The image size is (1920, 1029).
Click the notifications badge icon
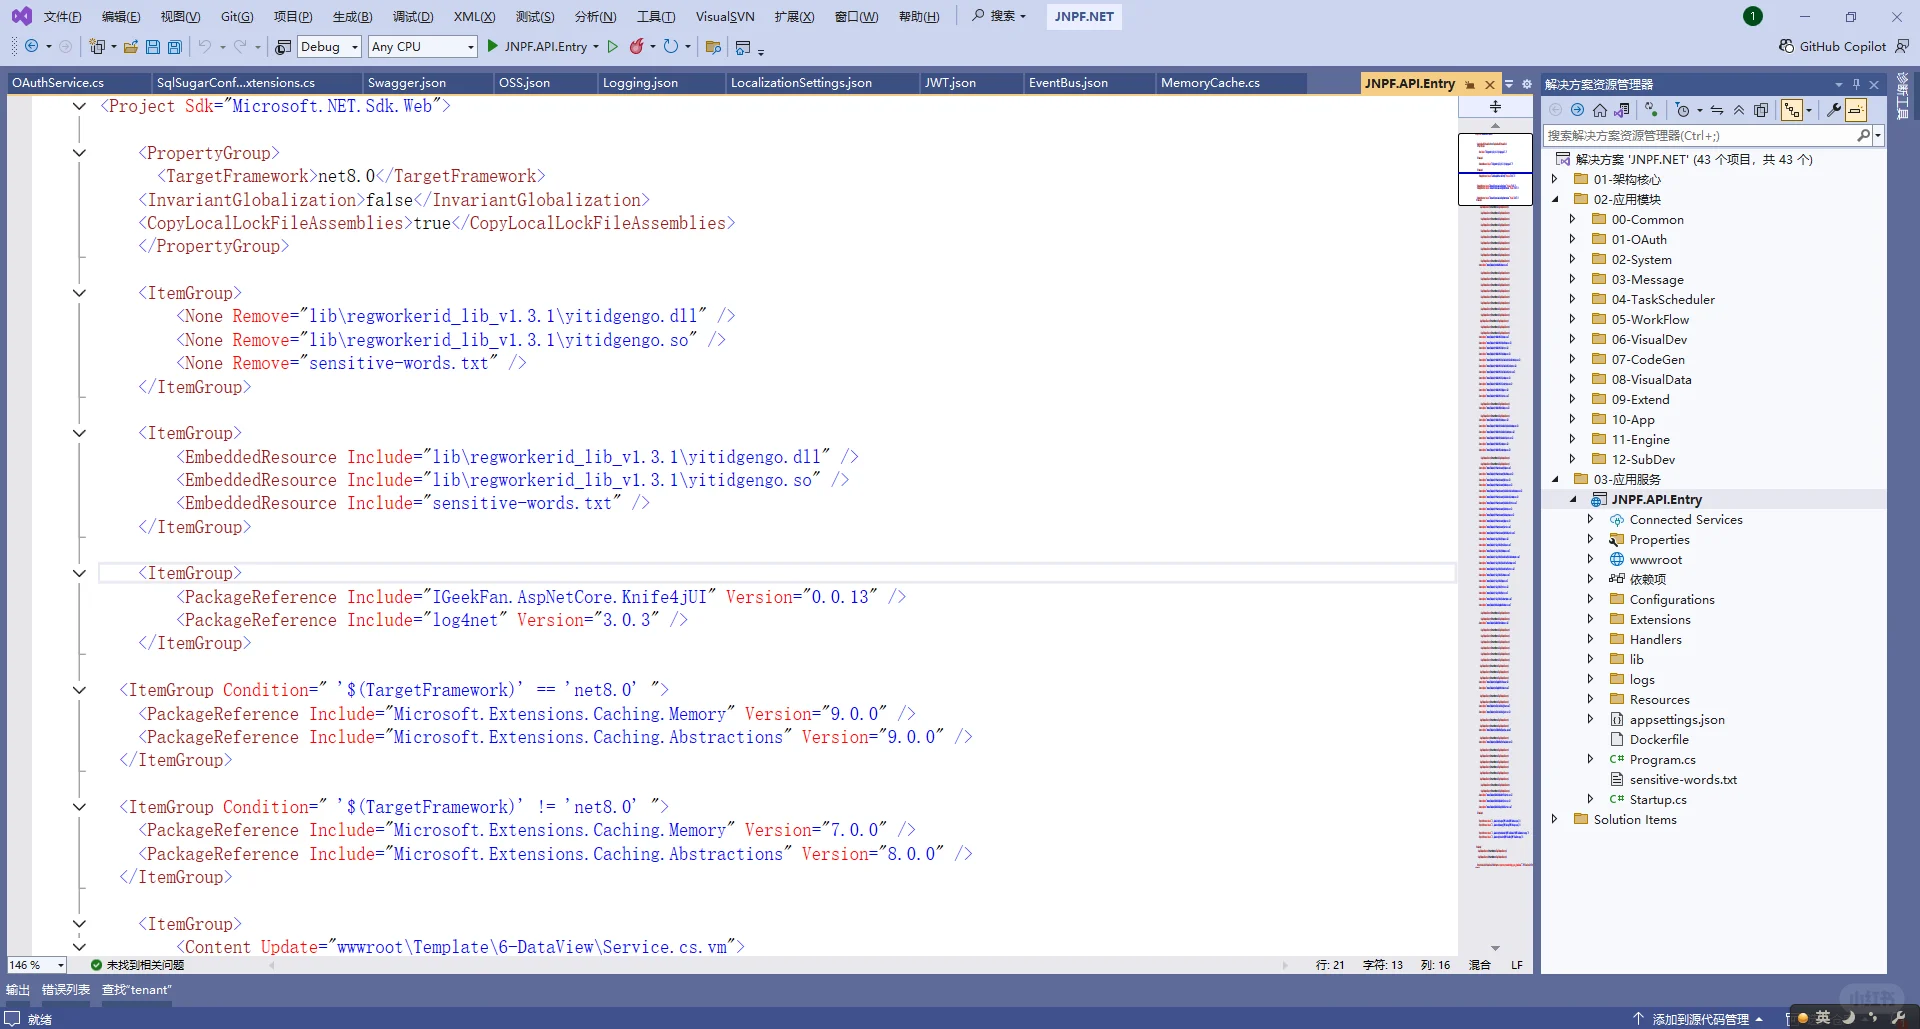click(1753, 16)
